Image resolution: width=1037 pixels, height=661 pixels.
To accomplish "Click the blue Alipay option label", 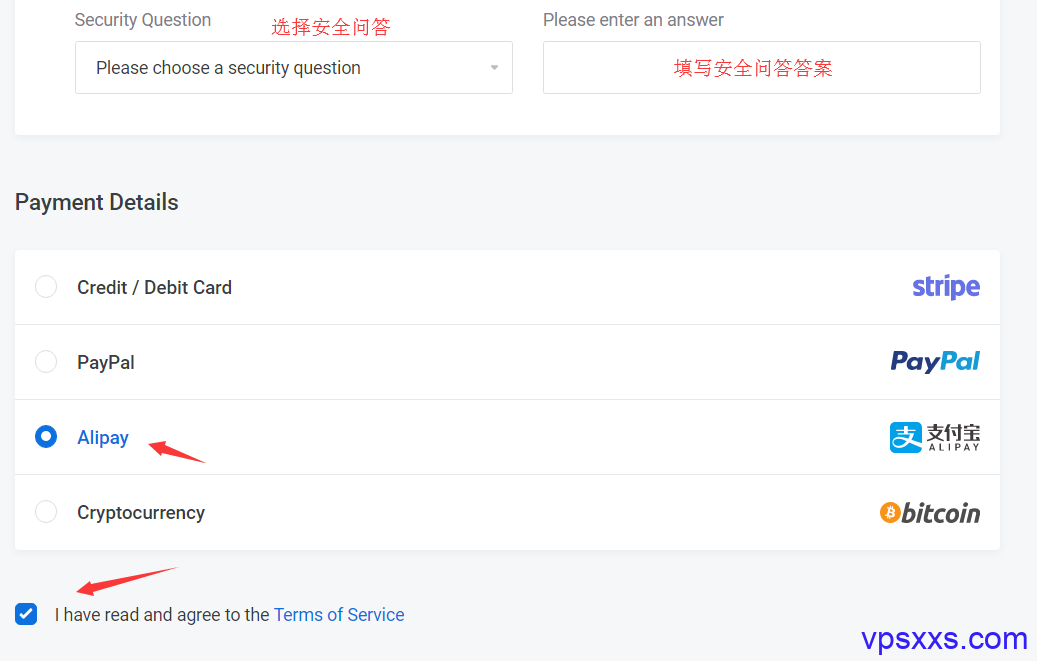I will (103, 437).
